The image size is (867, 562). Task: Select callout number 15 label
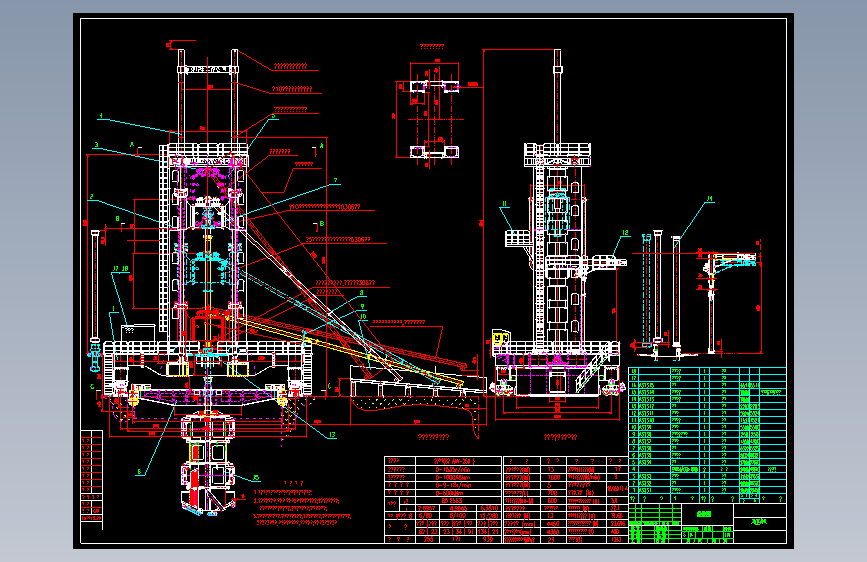coord(255,477)
